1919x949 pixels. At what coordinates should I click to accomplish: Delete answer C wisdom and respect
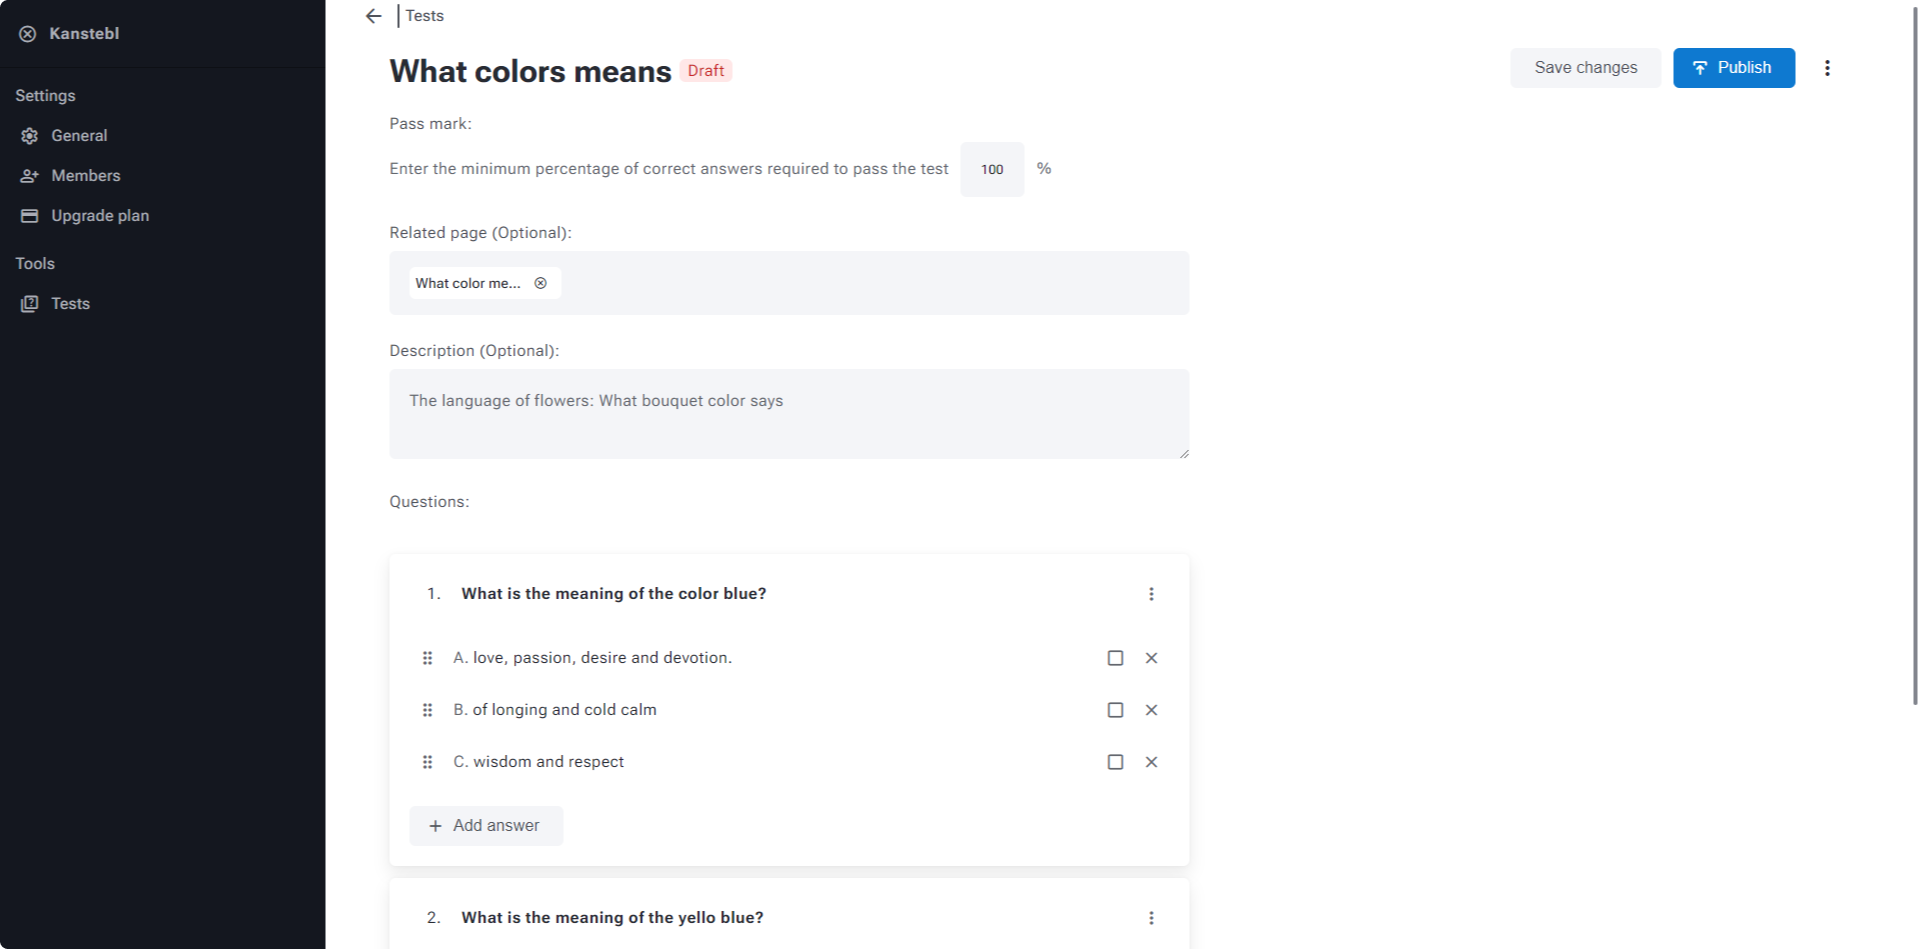pyautogui.click(x=1151, y=762)
